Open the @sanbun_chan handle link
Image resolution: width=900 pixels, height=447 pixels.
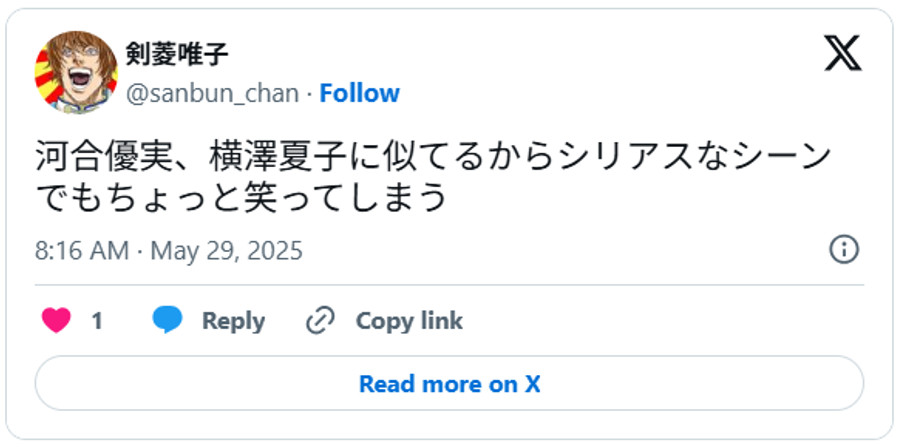pyautogui.click(x=211, y=93)
